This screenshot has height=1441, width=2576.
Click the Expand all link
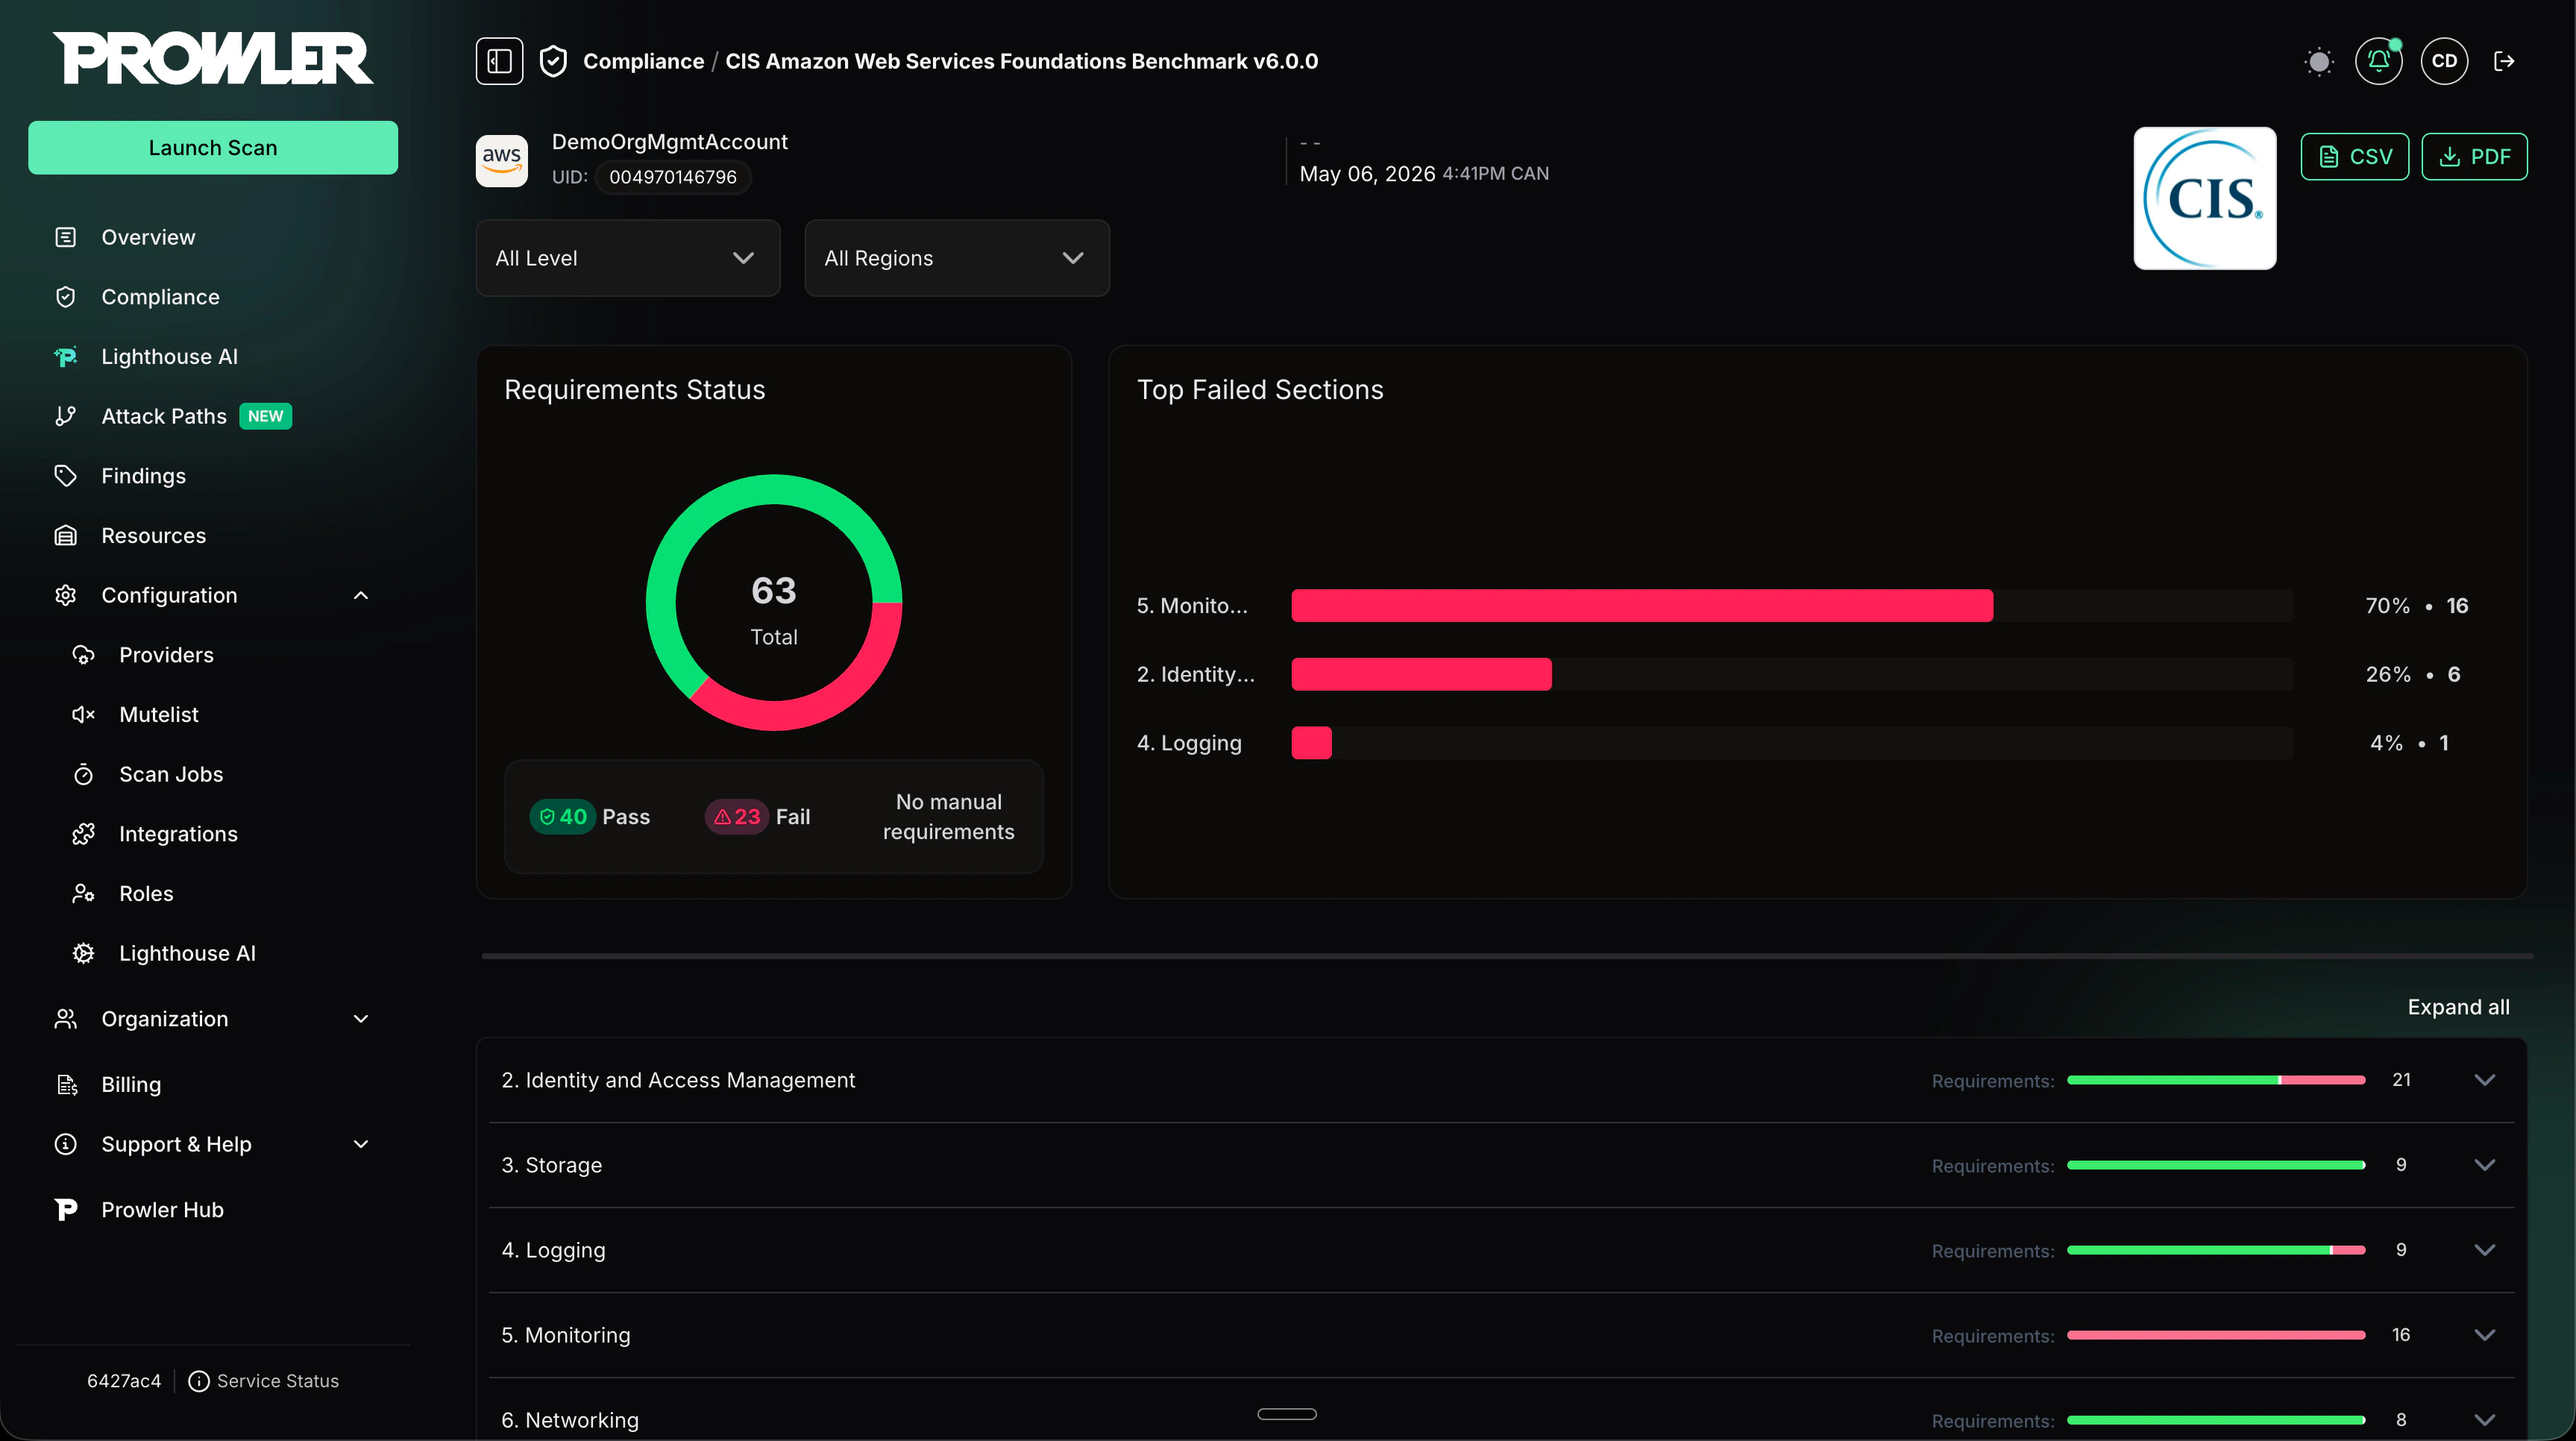[2458, 1007]
